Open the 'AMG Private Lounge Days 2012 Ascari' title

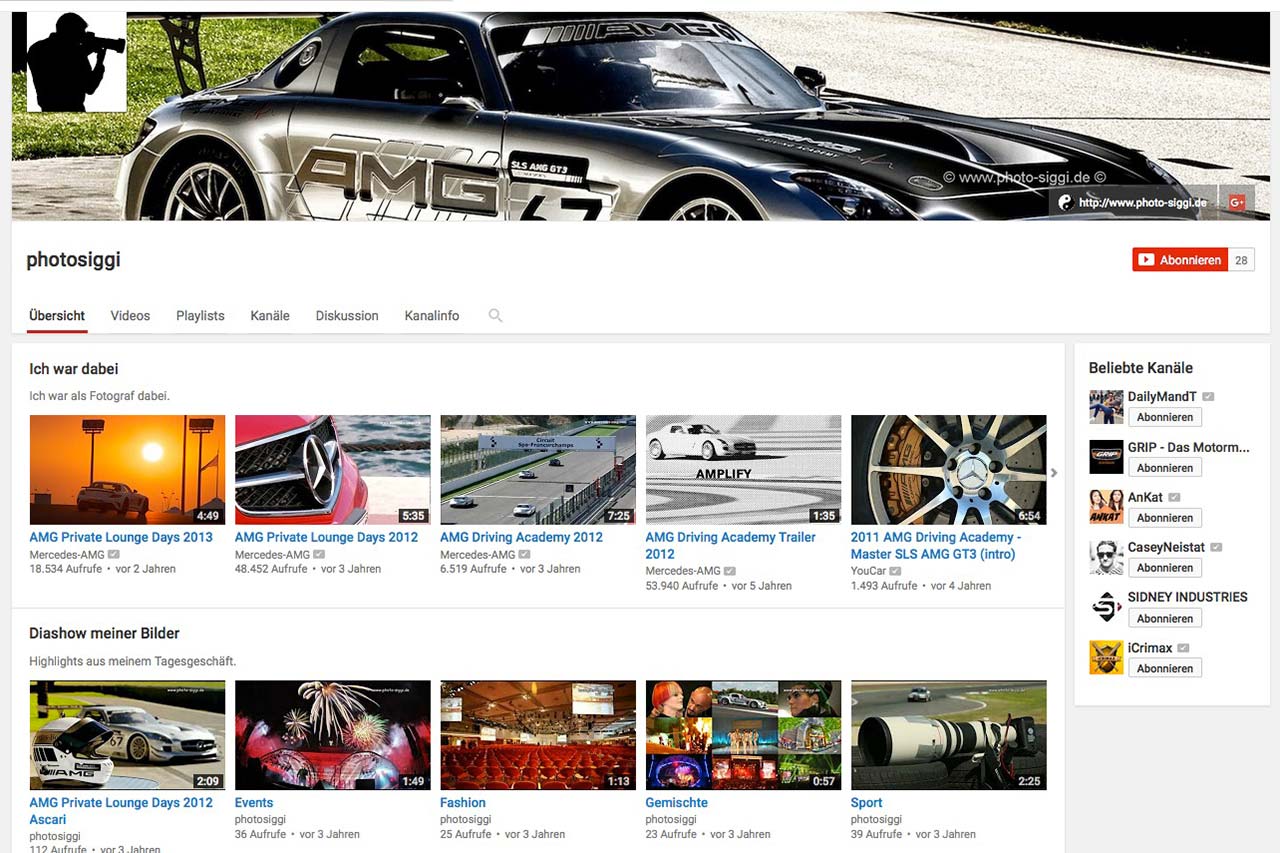coord(121,811)
